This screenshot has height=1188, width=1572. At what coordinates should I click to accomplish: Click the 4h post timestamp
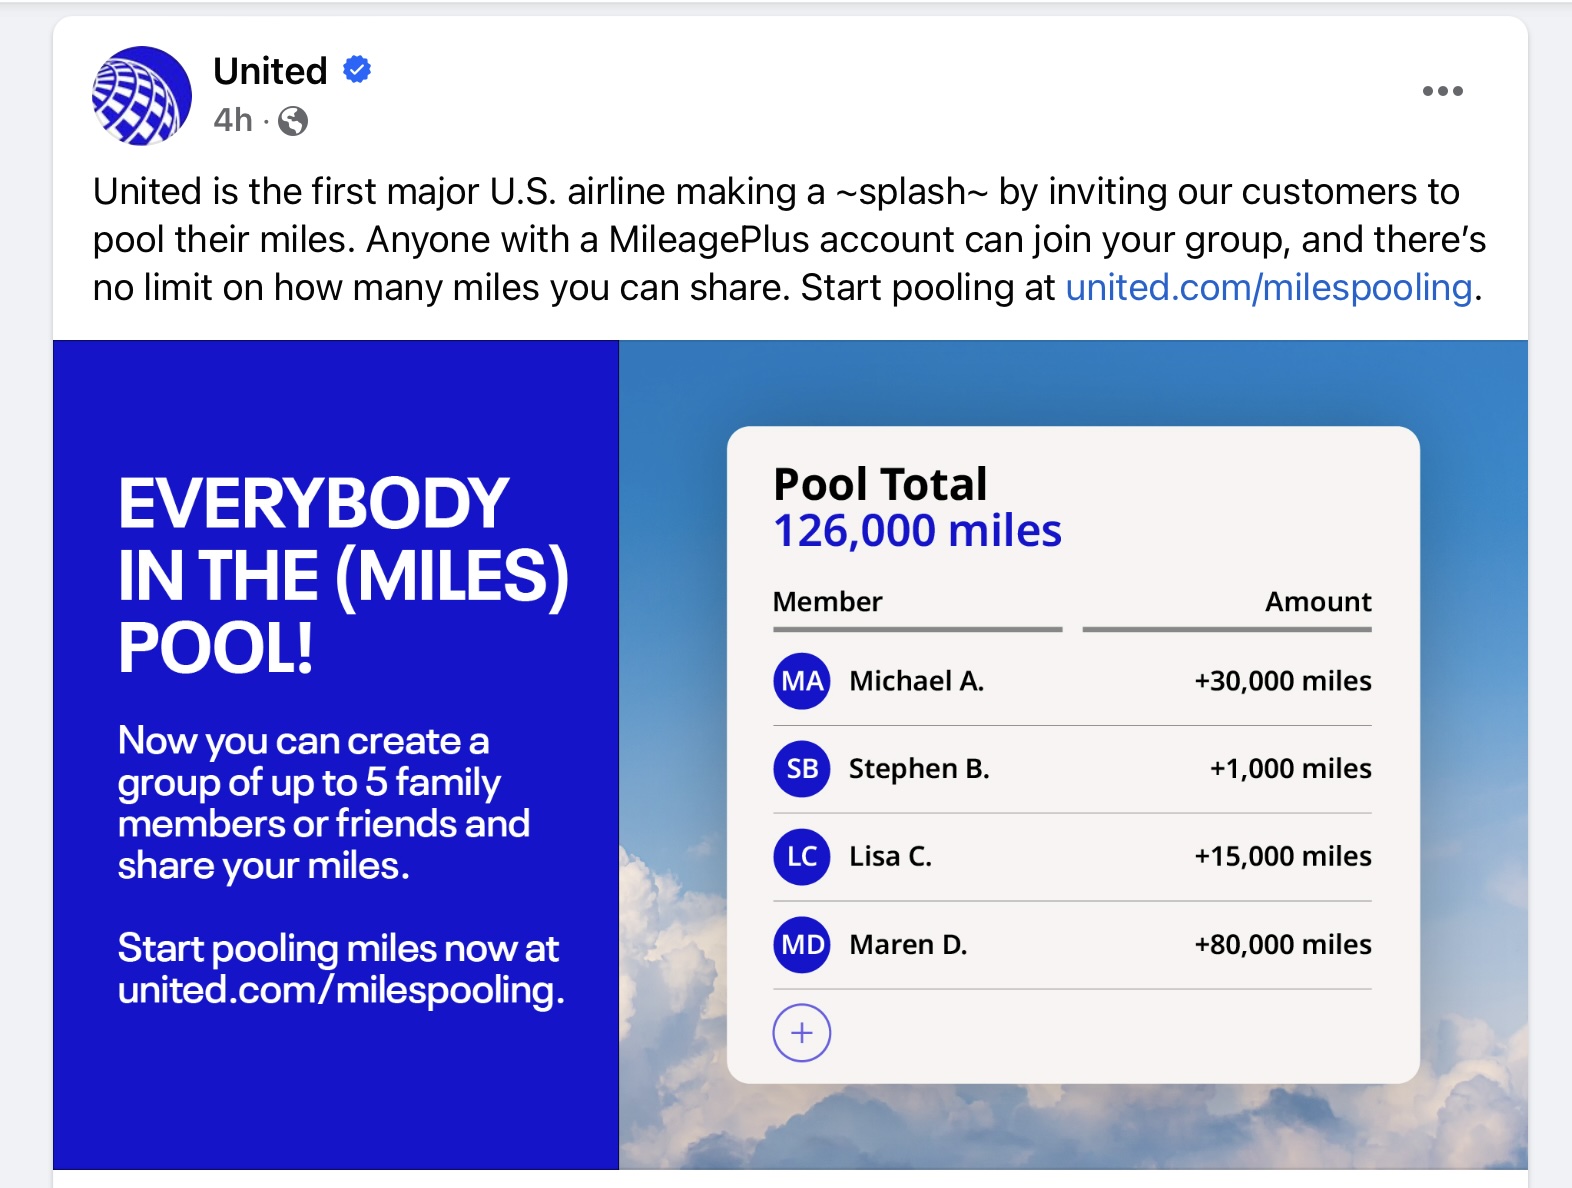coord(233,120)
